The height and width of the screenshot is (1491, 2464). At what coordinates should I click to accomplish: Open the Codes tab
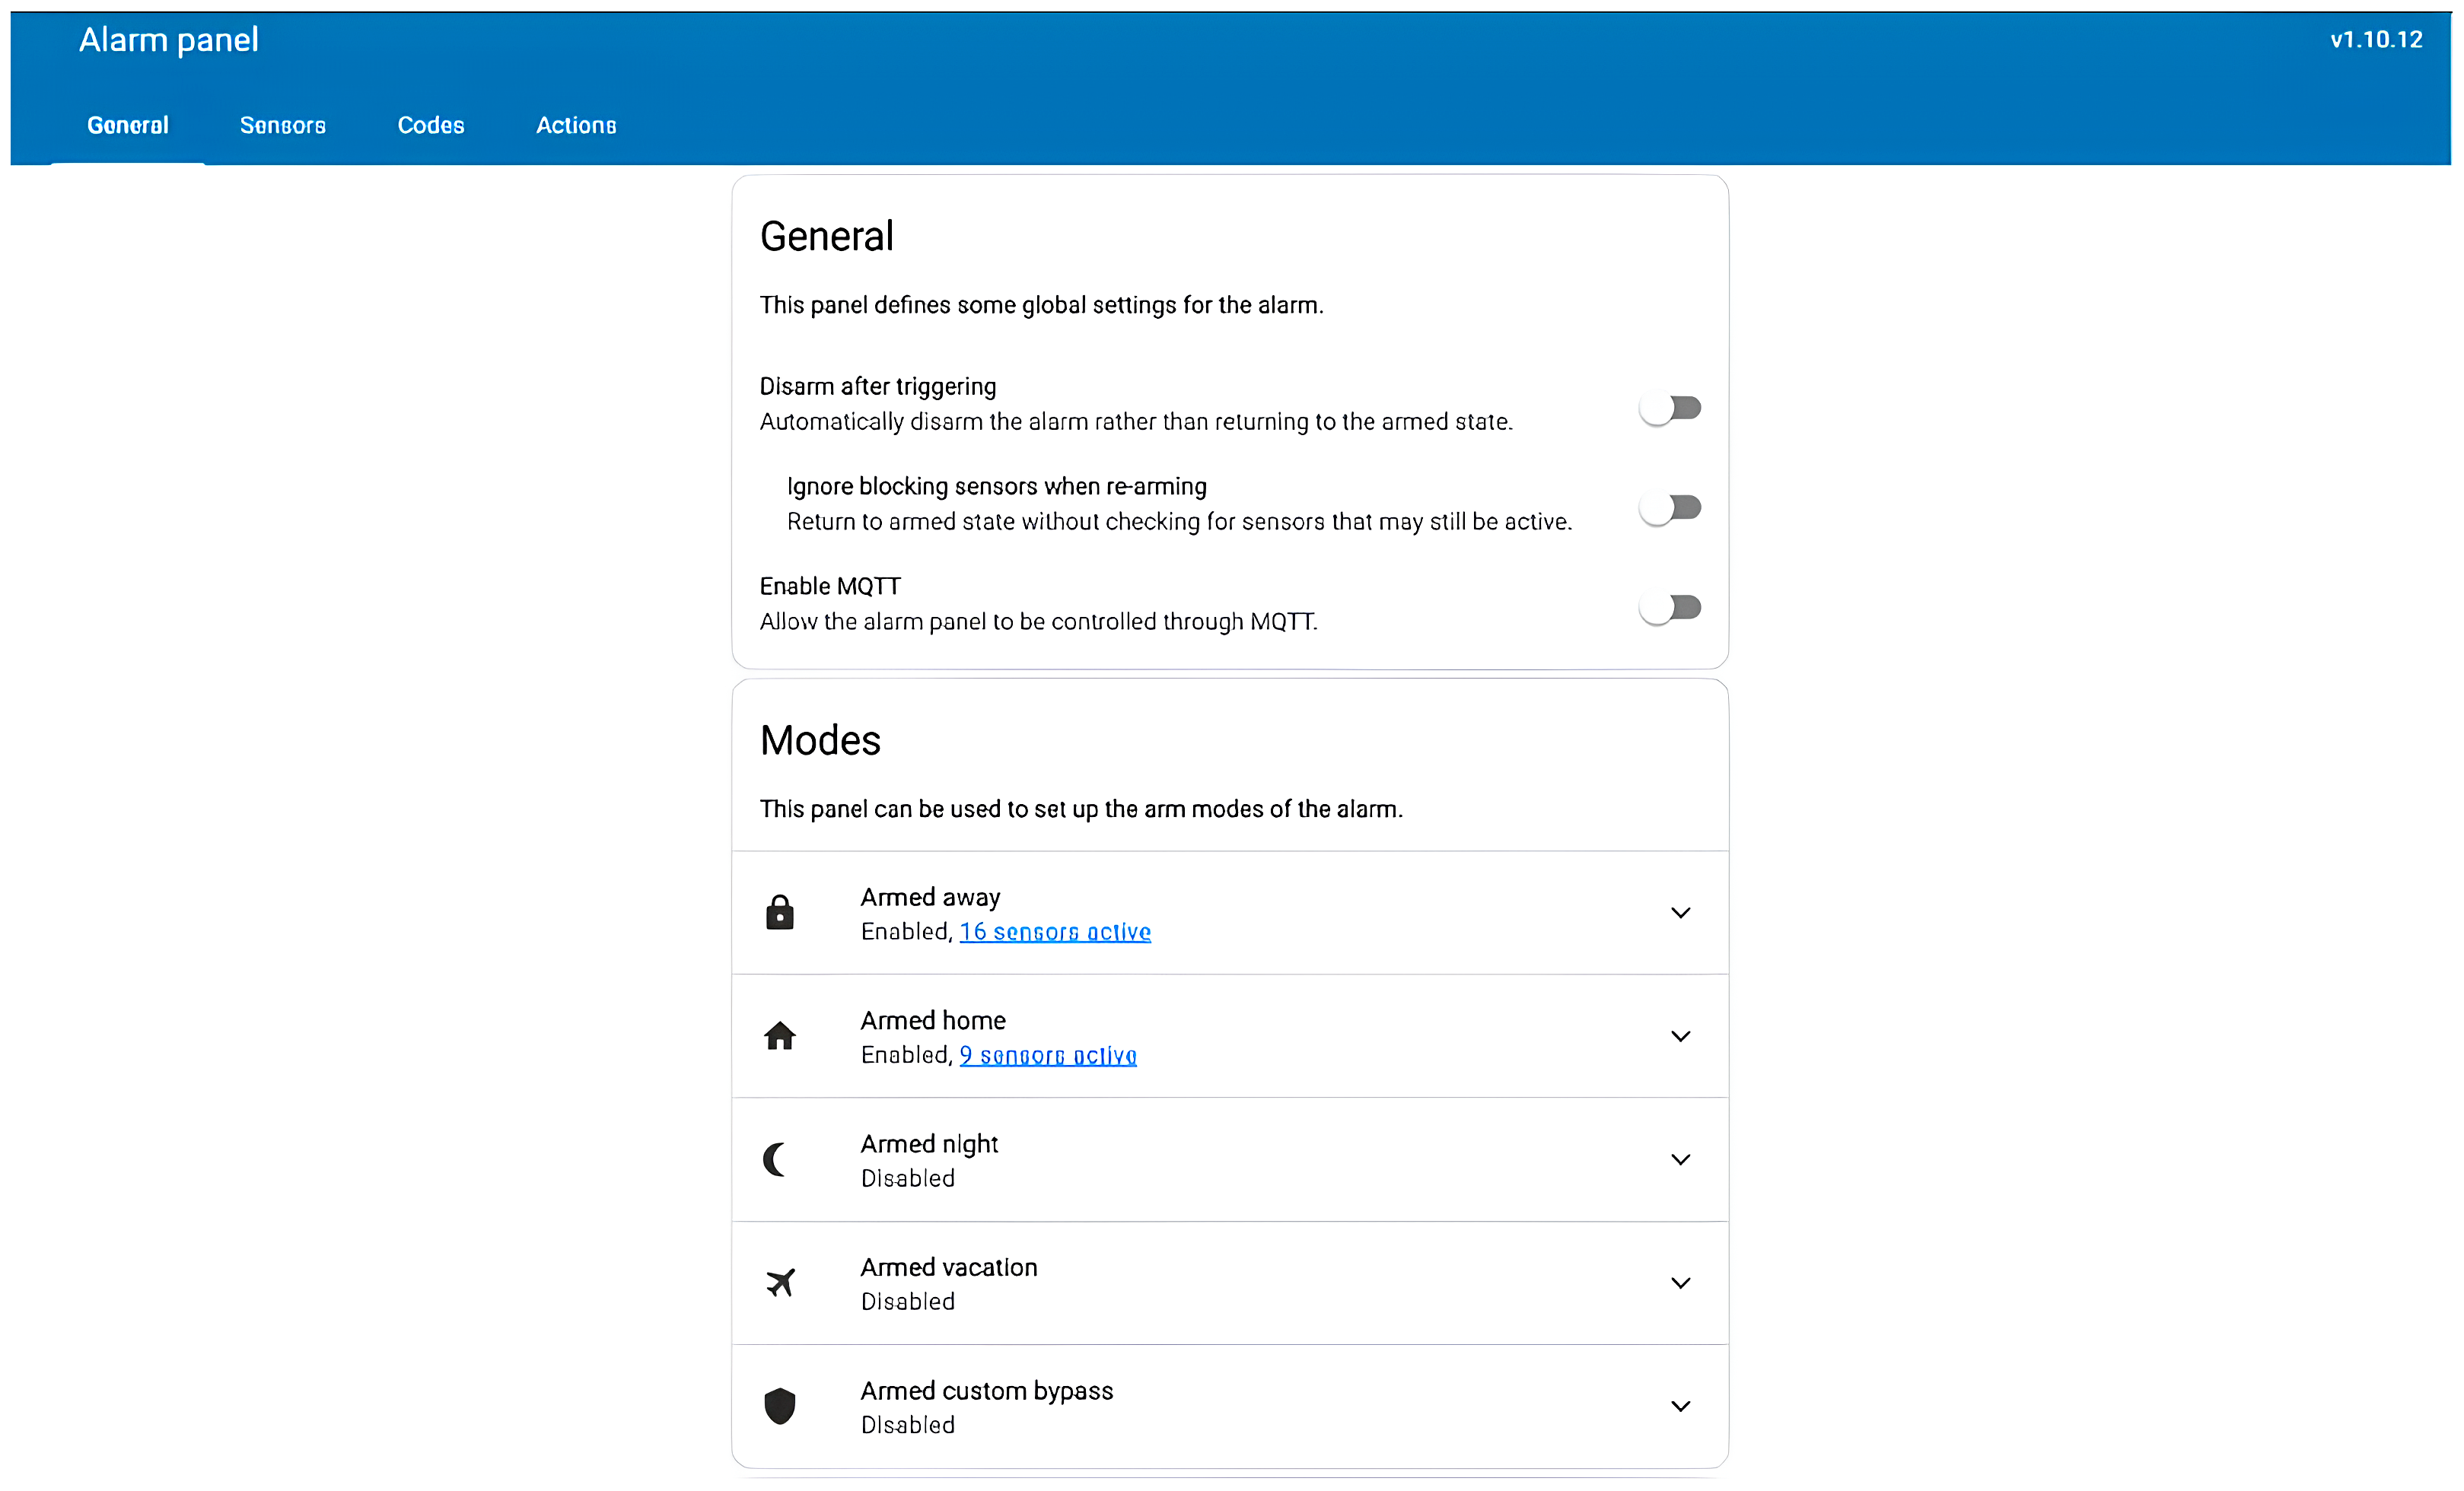tap(430, 125)
